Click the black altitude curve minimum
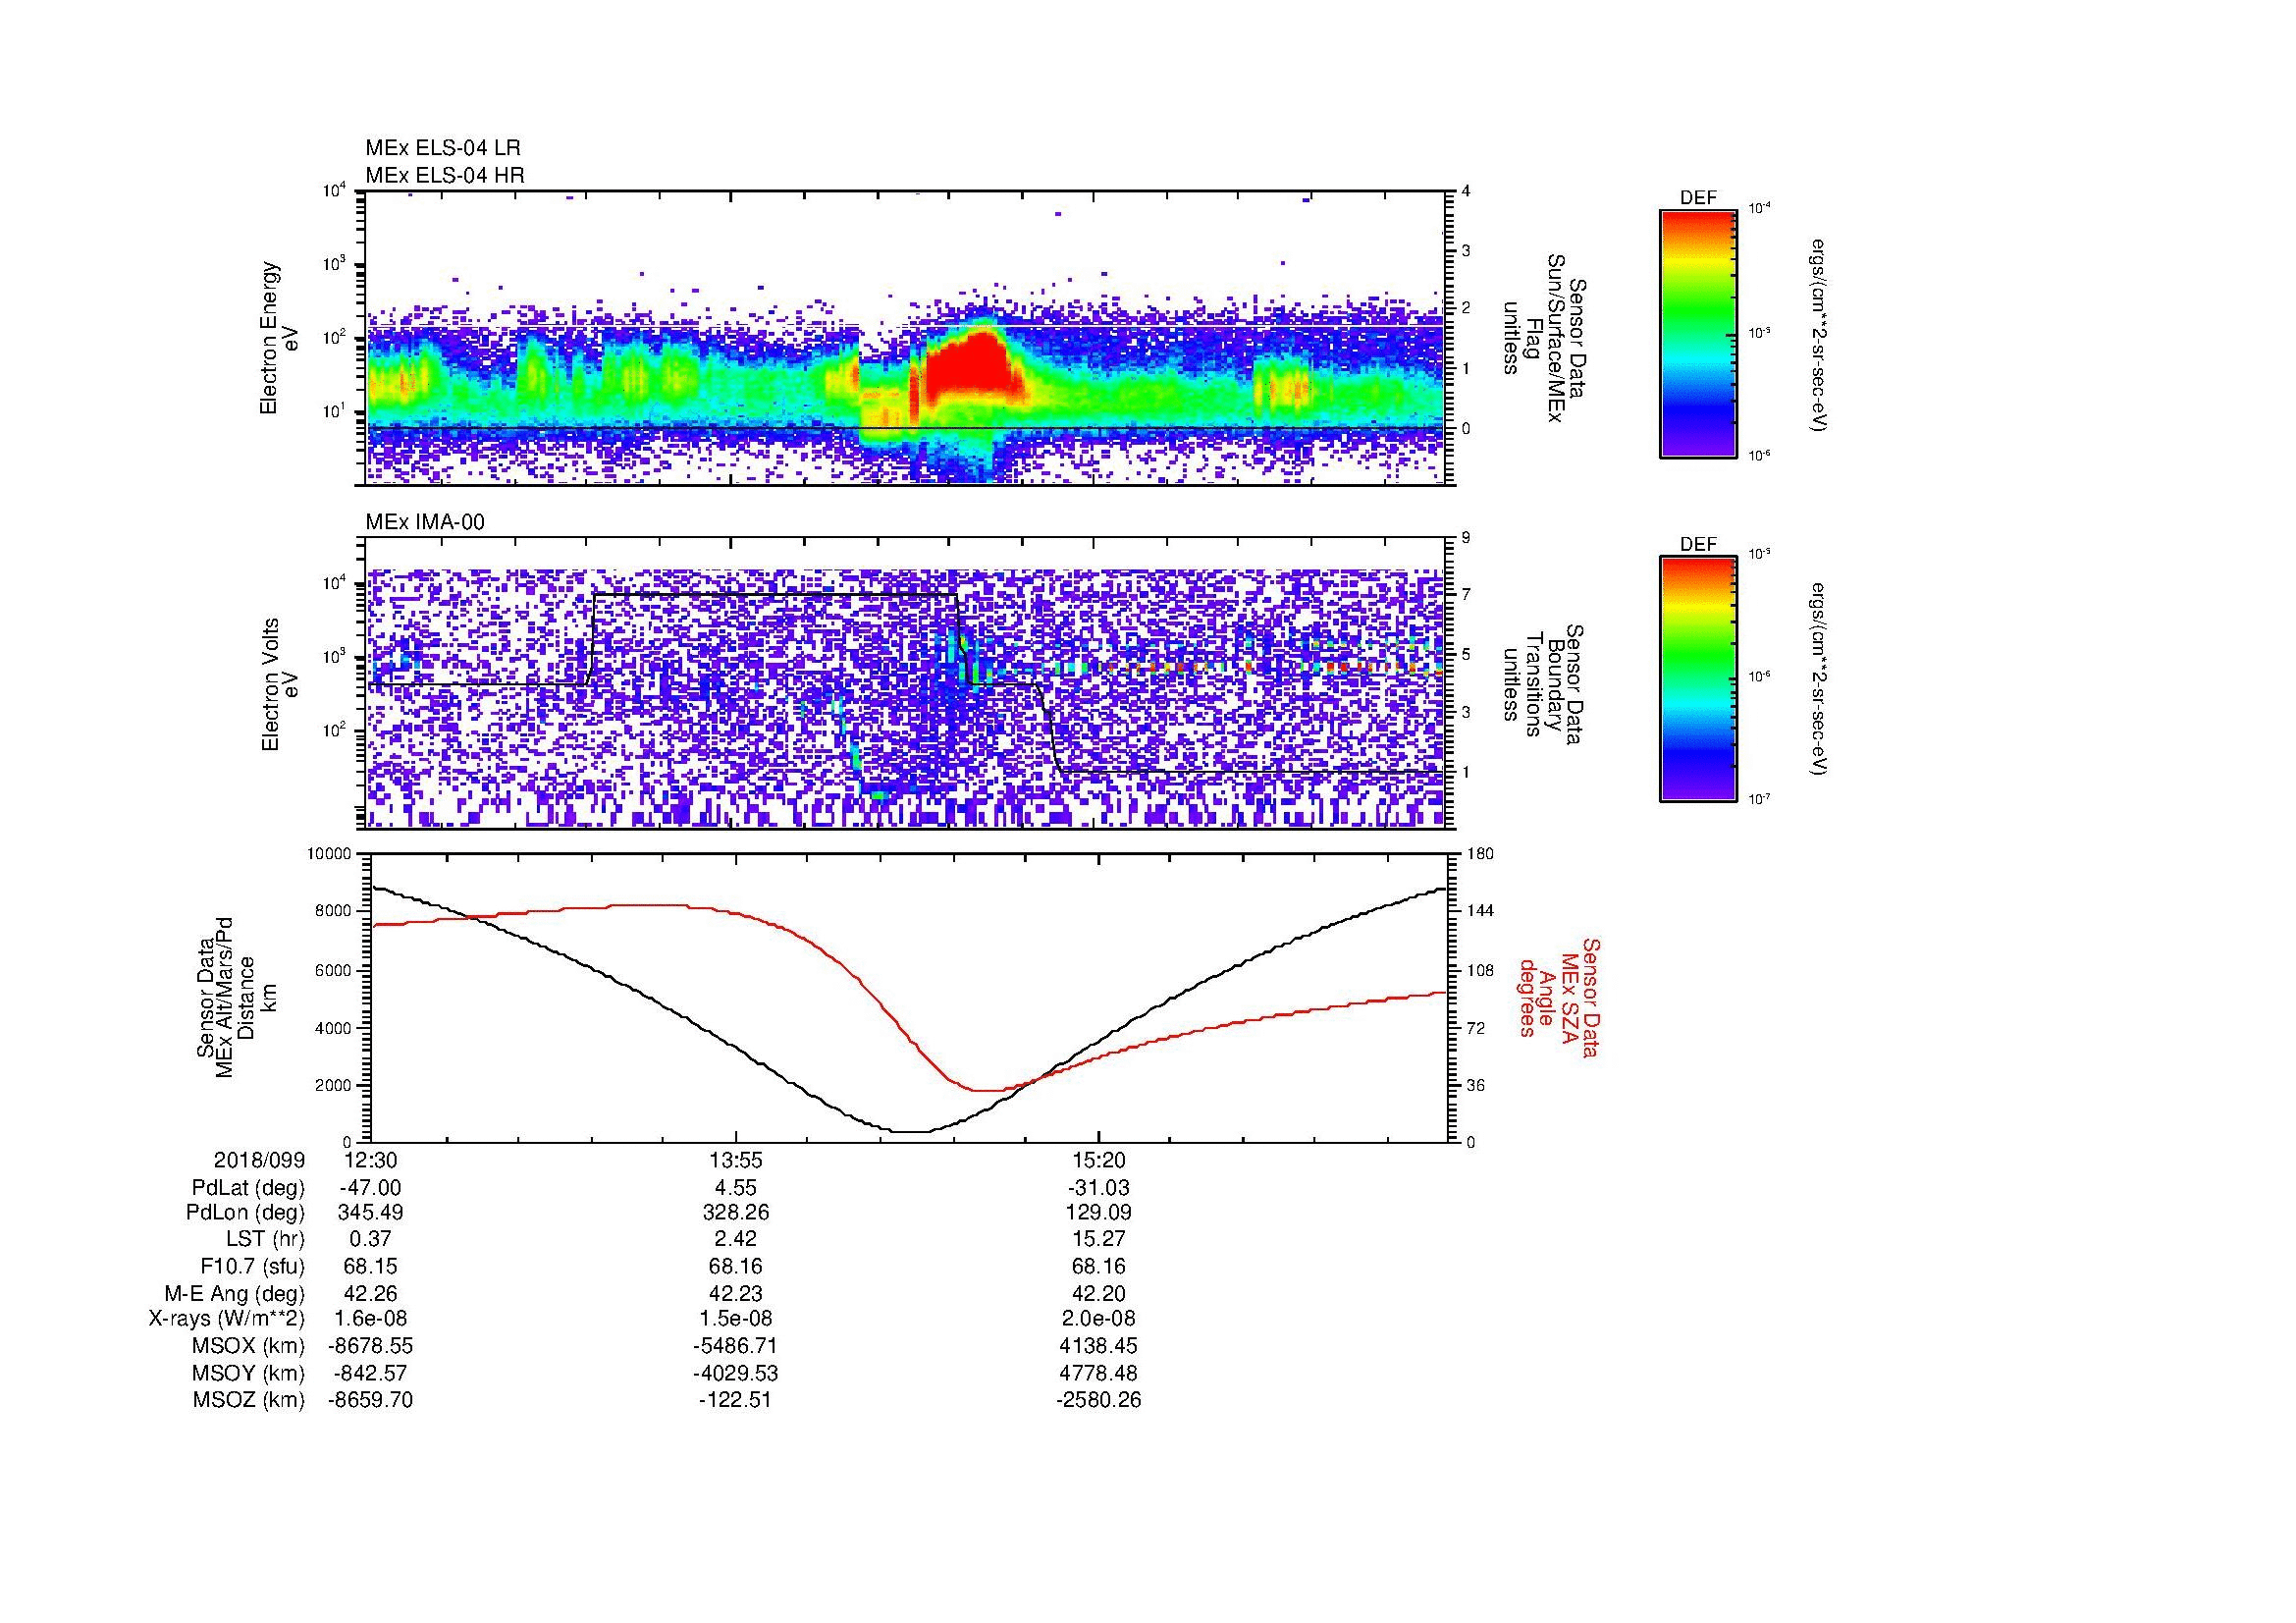 tap(911, 1131)
